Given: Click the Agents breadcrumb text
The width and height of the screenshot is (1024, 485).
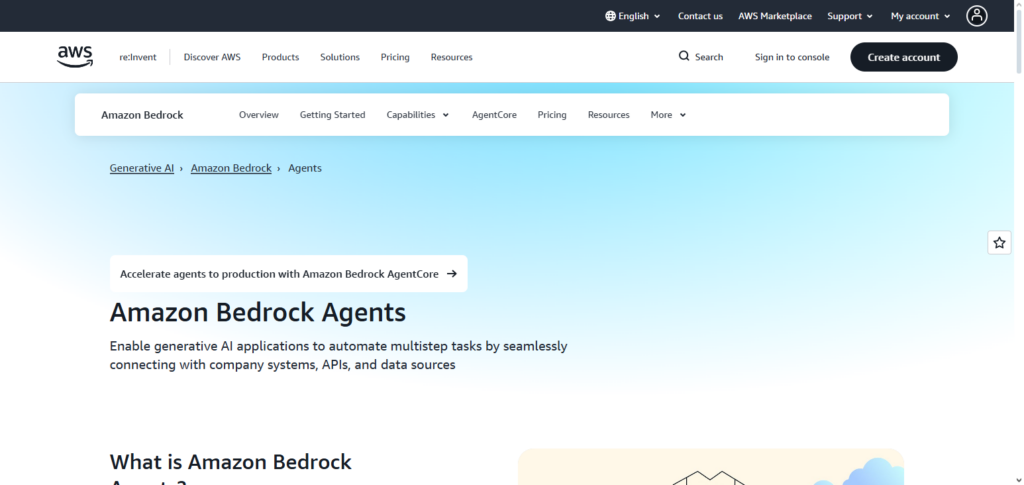Looking at the screenshot, I should [305, 168].
